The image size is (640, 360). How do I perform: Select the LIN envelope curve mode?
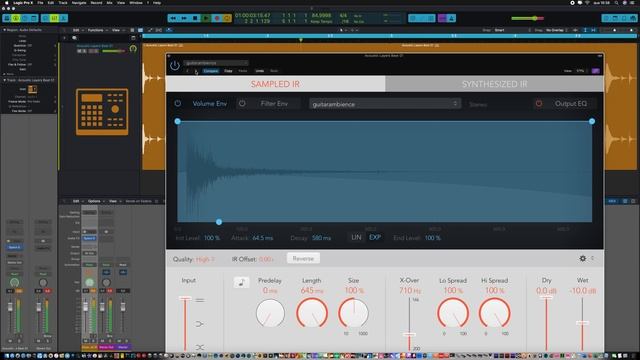point(356,237)
